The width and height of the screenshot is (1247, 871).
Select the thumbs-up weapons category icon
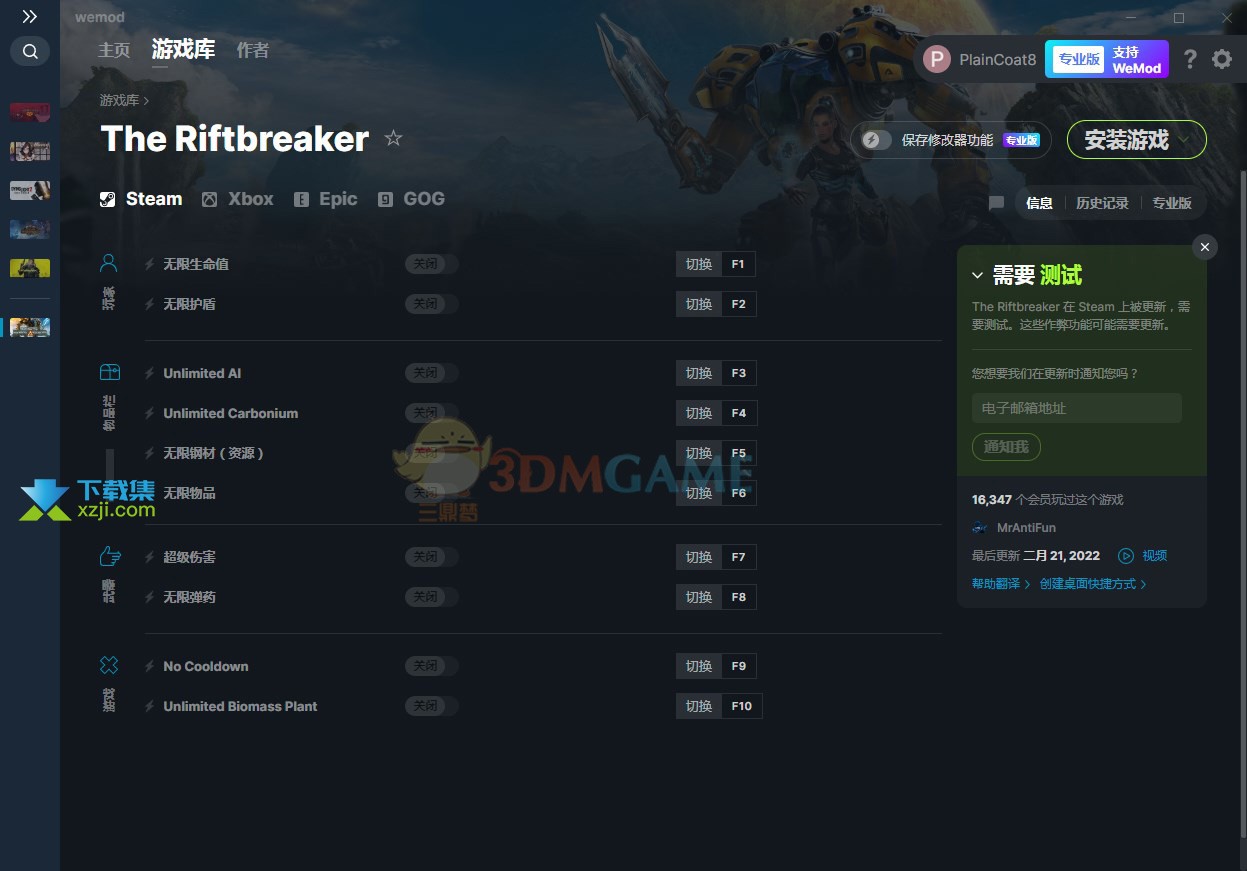point(109,556)
